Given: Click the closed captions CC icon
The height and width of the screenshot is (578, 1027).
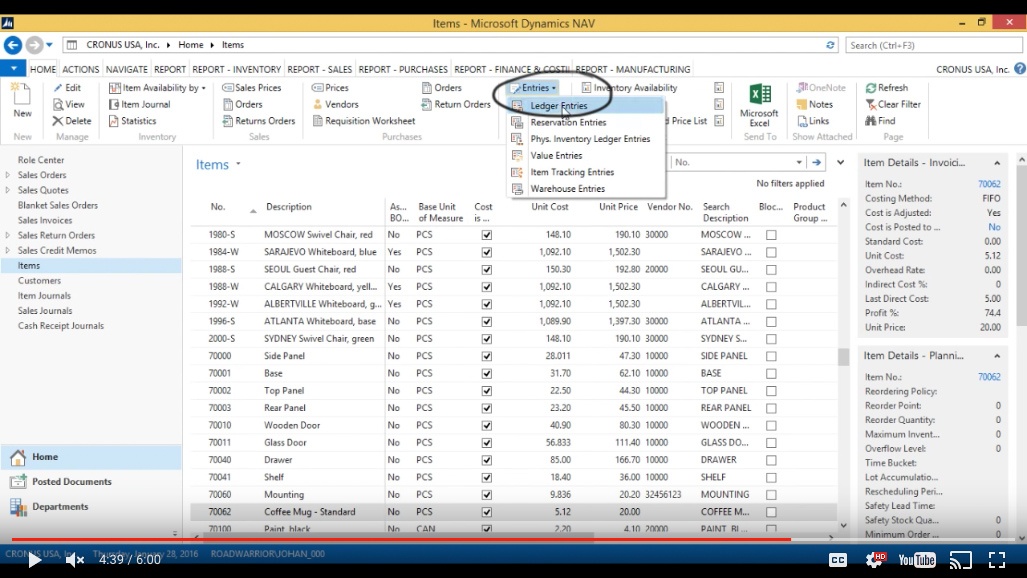Looking at the screenshot, I should click(838, 560).
